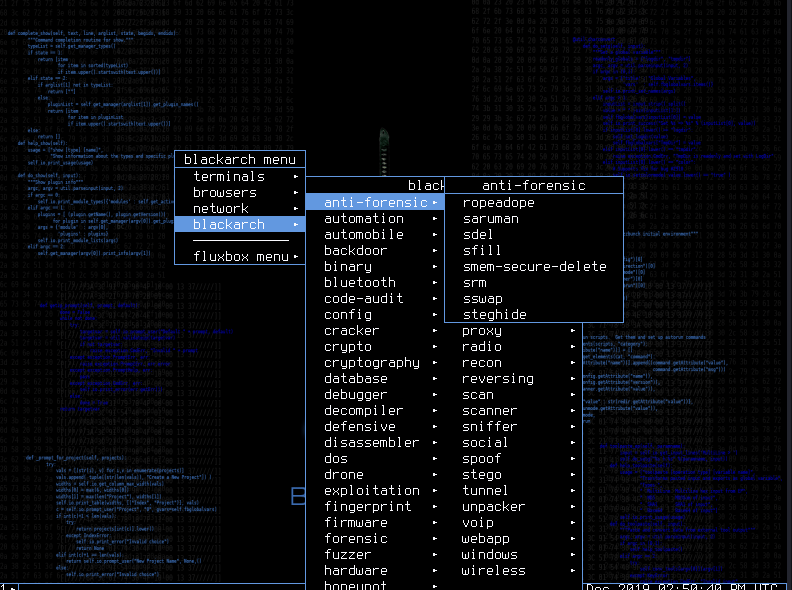Open the decompiler category
Image resolution: width=792 pixels, height=590 pixels.
click(x=375, y=411)
